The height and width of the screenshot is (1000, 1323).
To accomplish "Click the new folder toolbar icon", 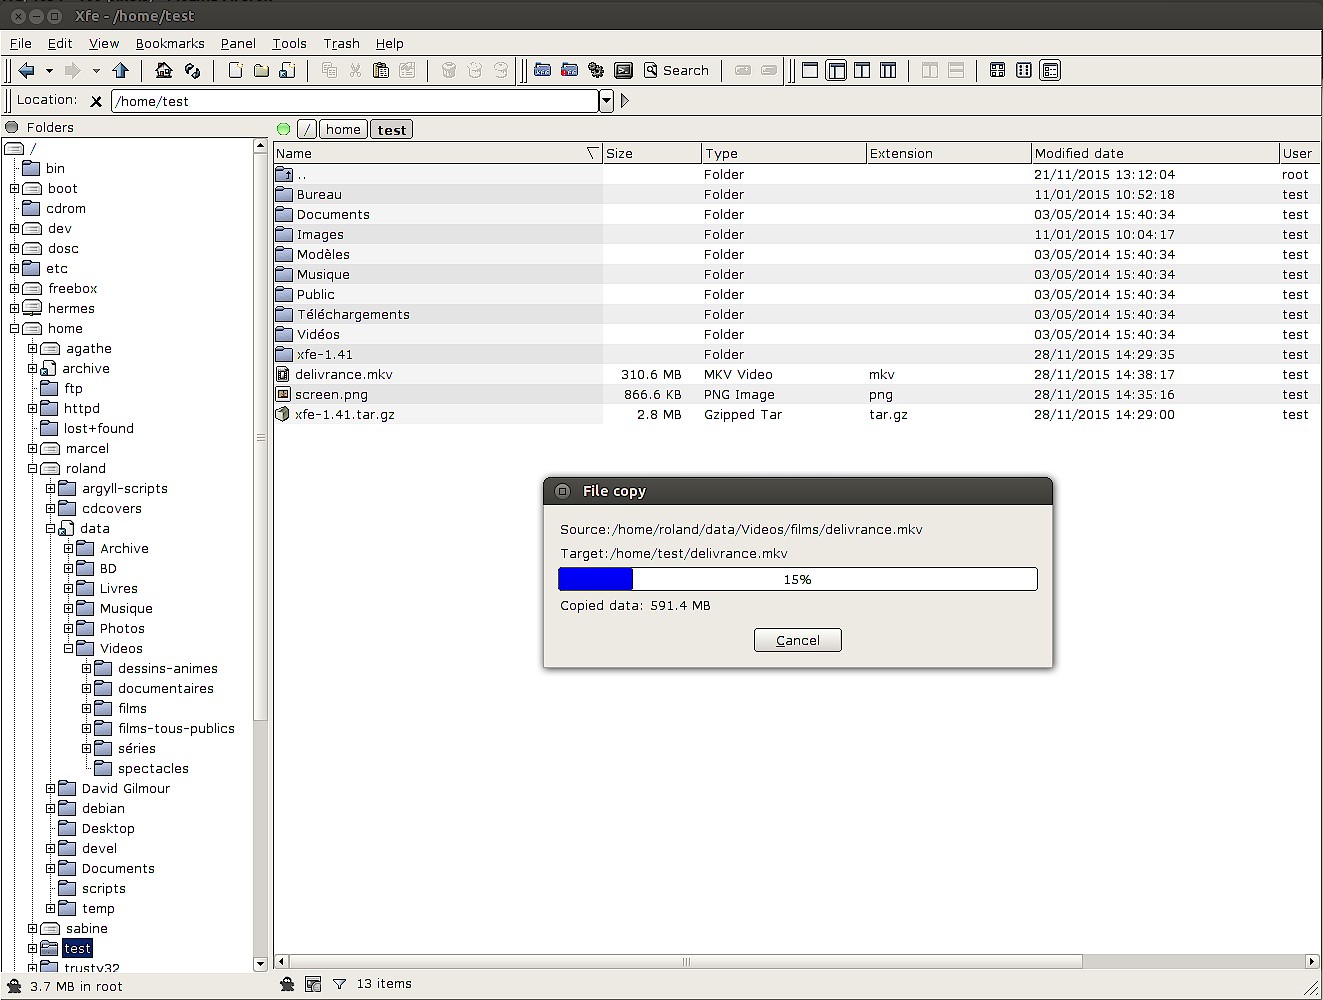I will (x=261, y=70).
